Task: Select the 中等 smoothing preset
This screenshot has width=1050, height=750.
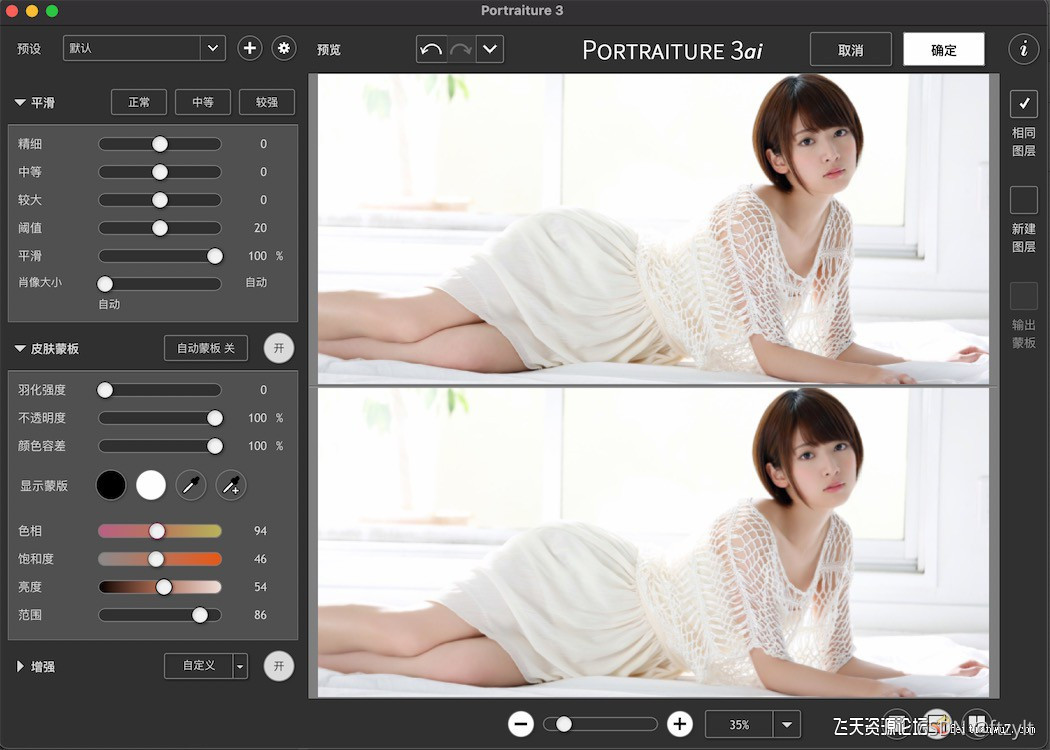Action: 203,102
